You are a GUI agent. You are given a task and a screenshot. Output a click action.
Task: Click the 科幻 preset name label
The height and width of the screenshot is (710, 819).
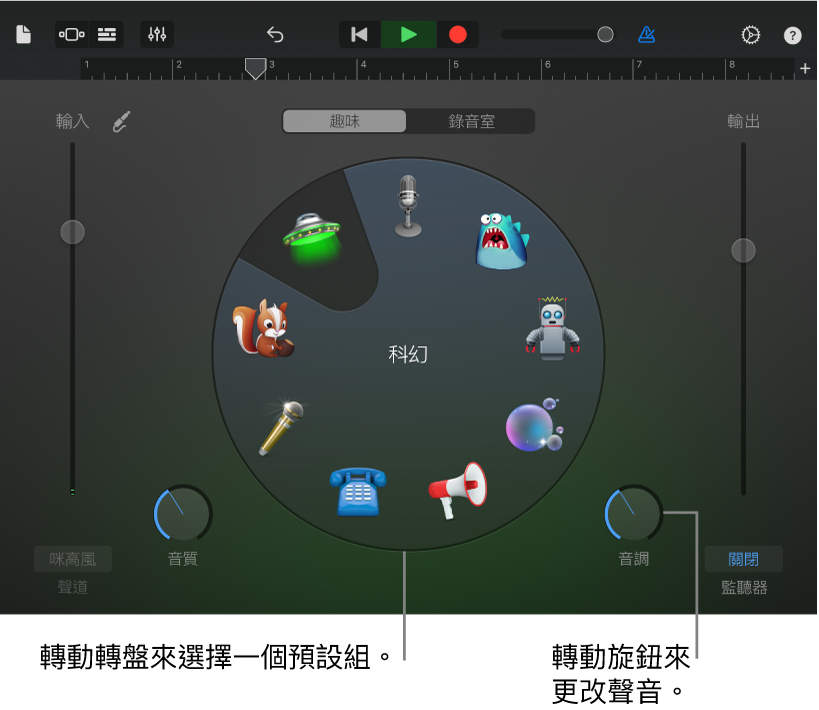point(408,354)
